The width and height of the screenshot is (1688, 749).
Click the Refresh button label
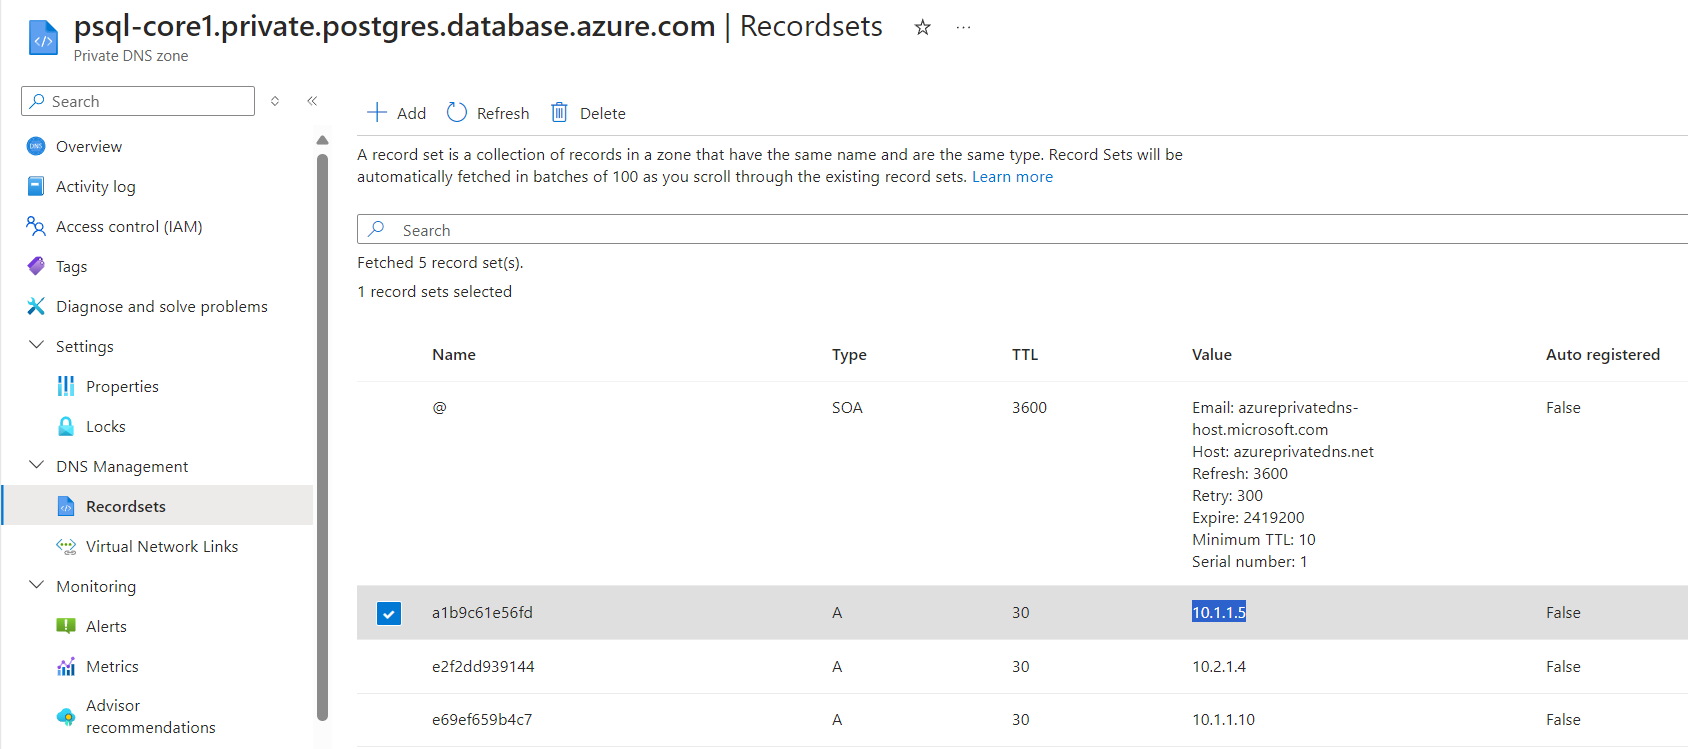pyautogui.click(x=503, y=113)
